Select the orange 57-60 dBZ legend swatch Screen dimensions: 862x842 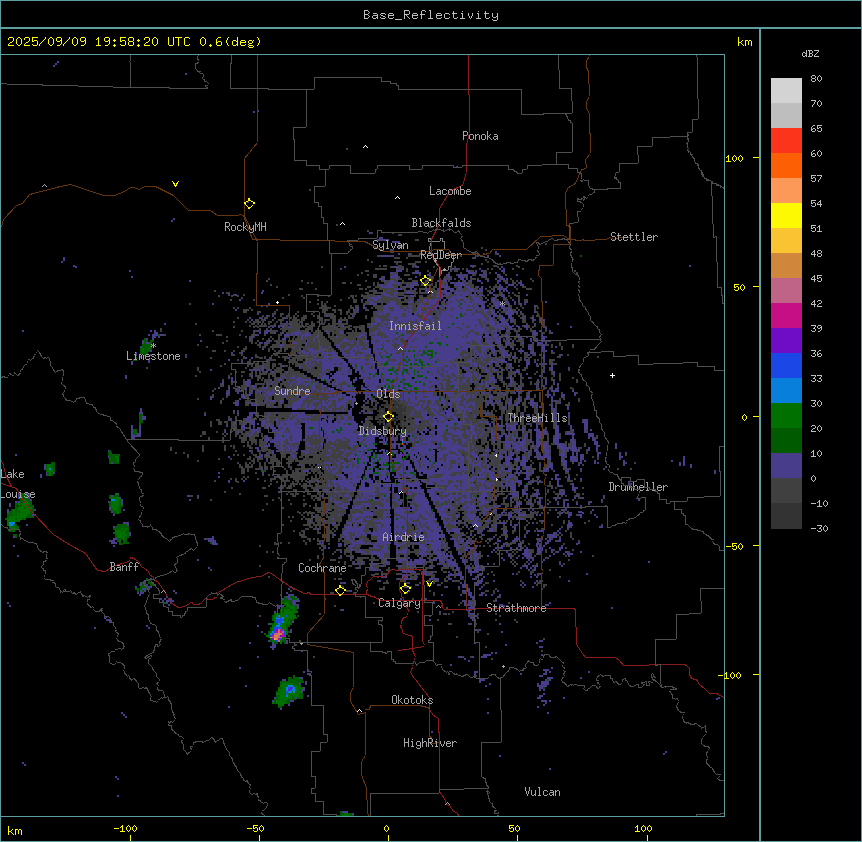click(x=786, y=165)
